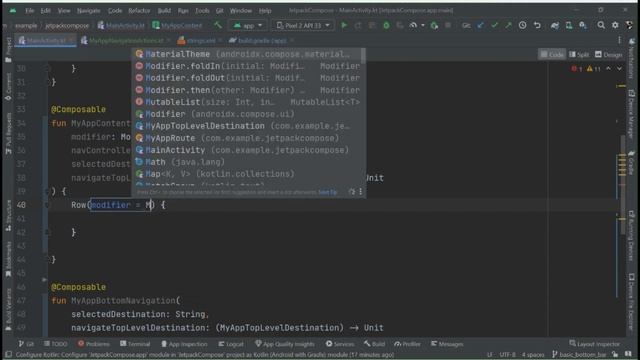Click the editor vertical scrollbar
Screen dimensions: 640x360
[622, 184]
